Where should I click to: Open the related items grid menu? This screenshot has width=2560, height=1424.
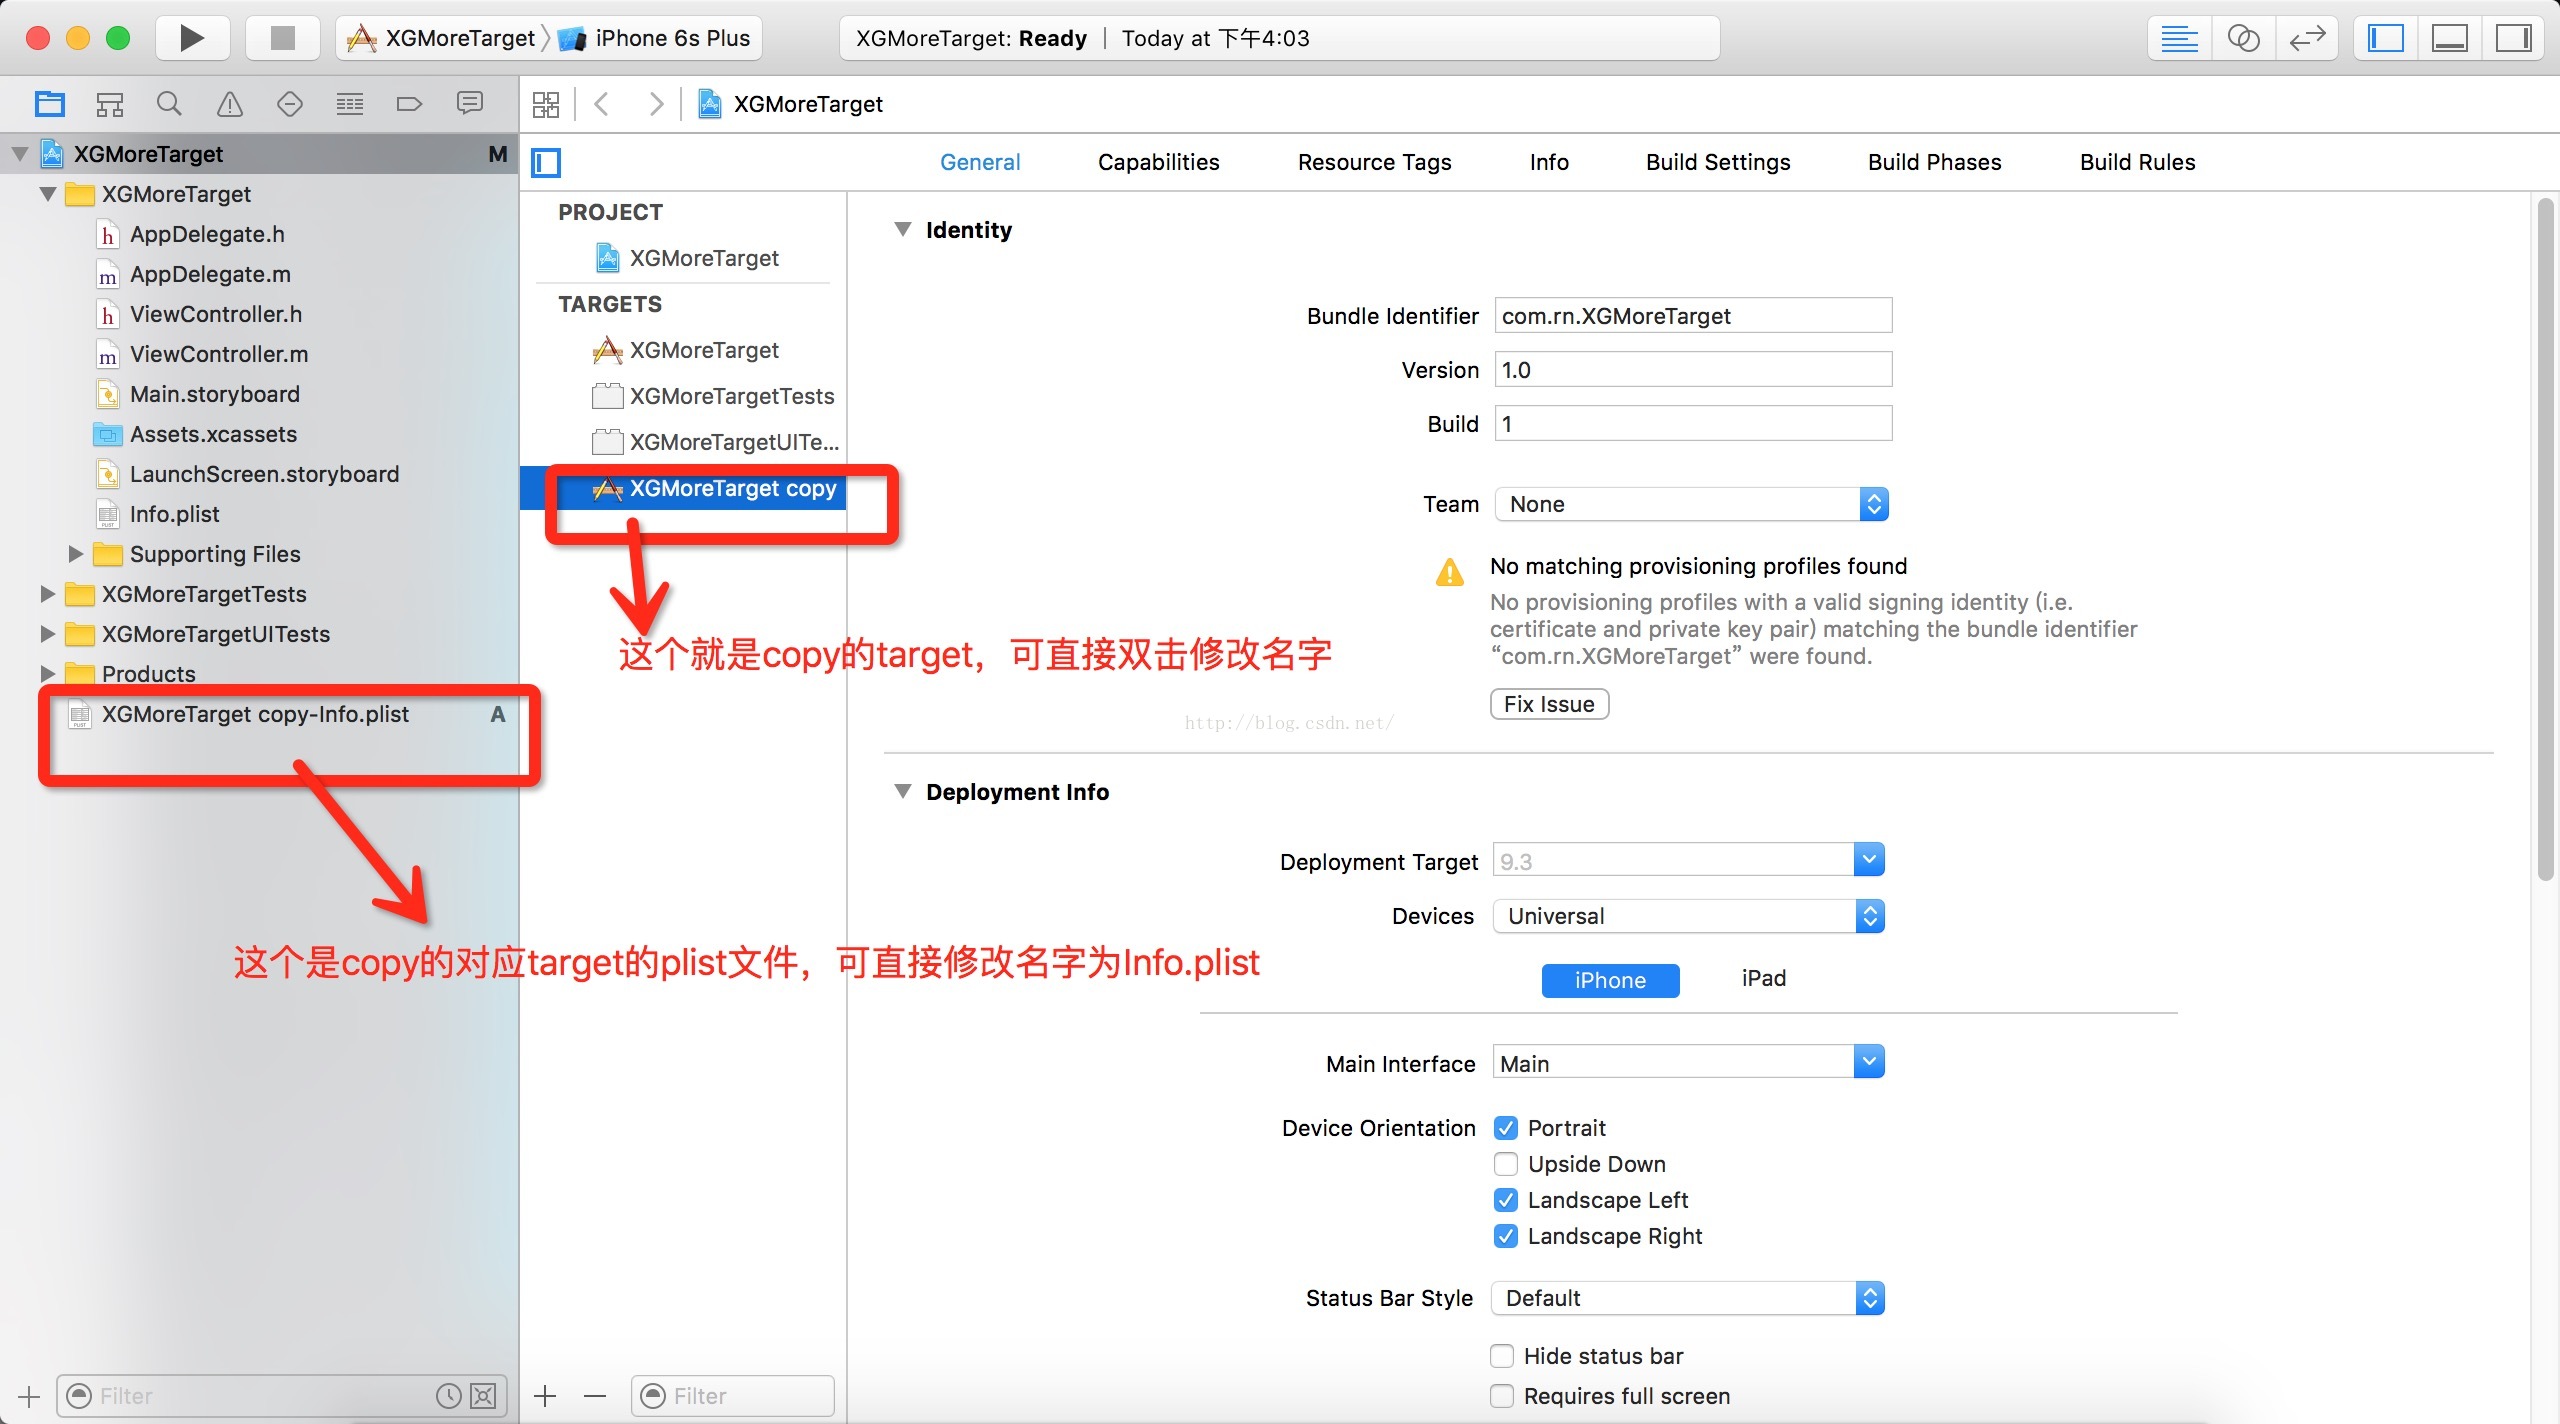(x=546, y=104)
